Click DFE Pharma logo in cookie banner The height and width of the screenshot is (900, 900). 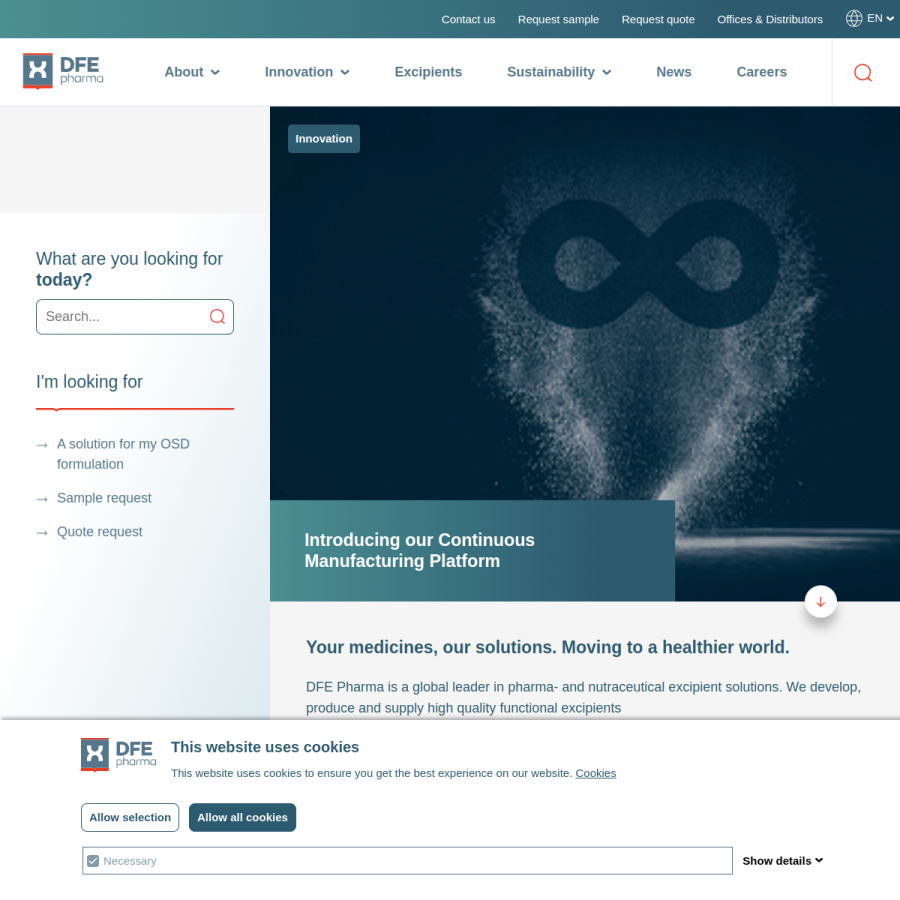[x=118, y=755]
